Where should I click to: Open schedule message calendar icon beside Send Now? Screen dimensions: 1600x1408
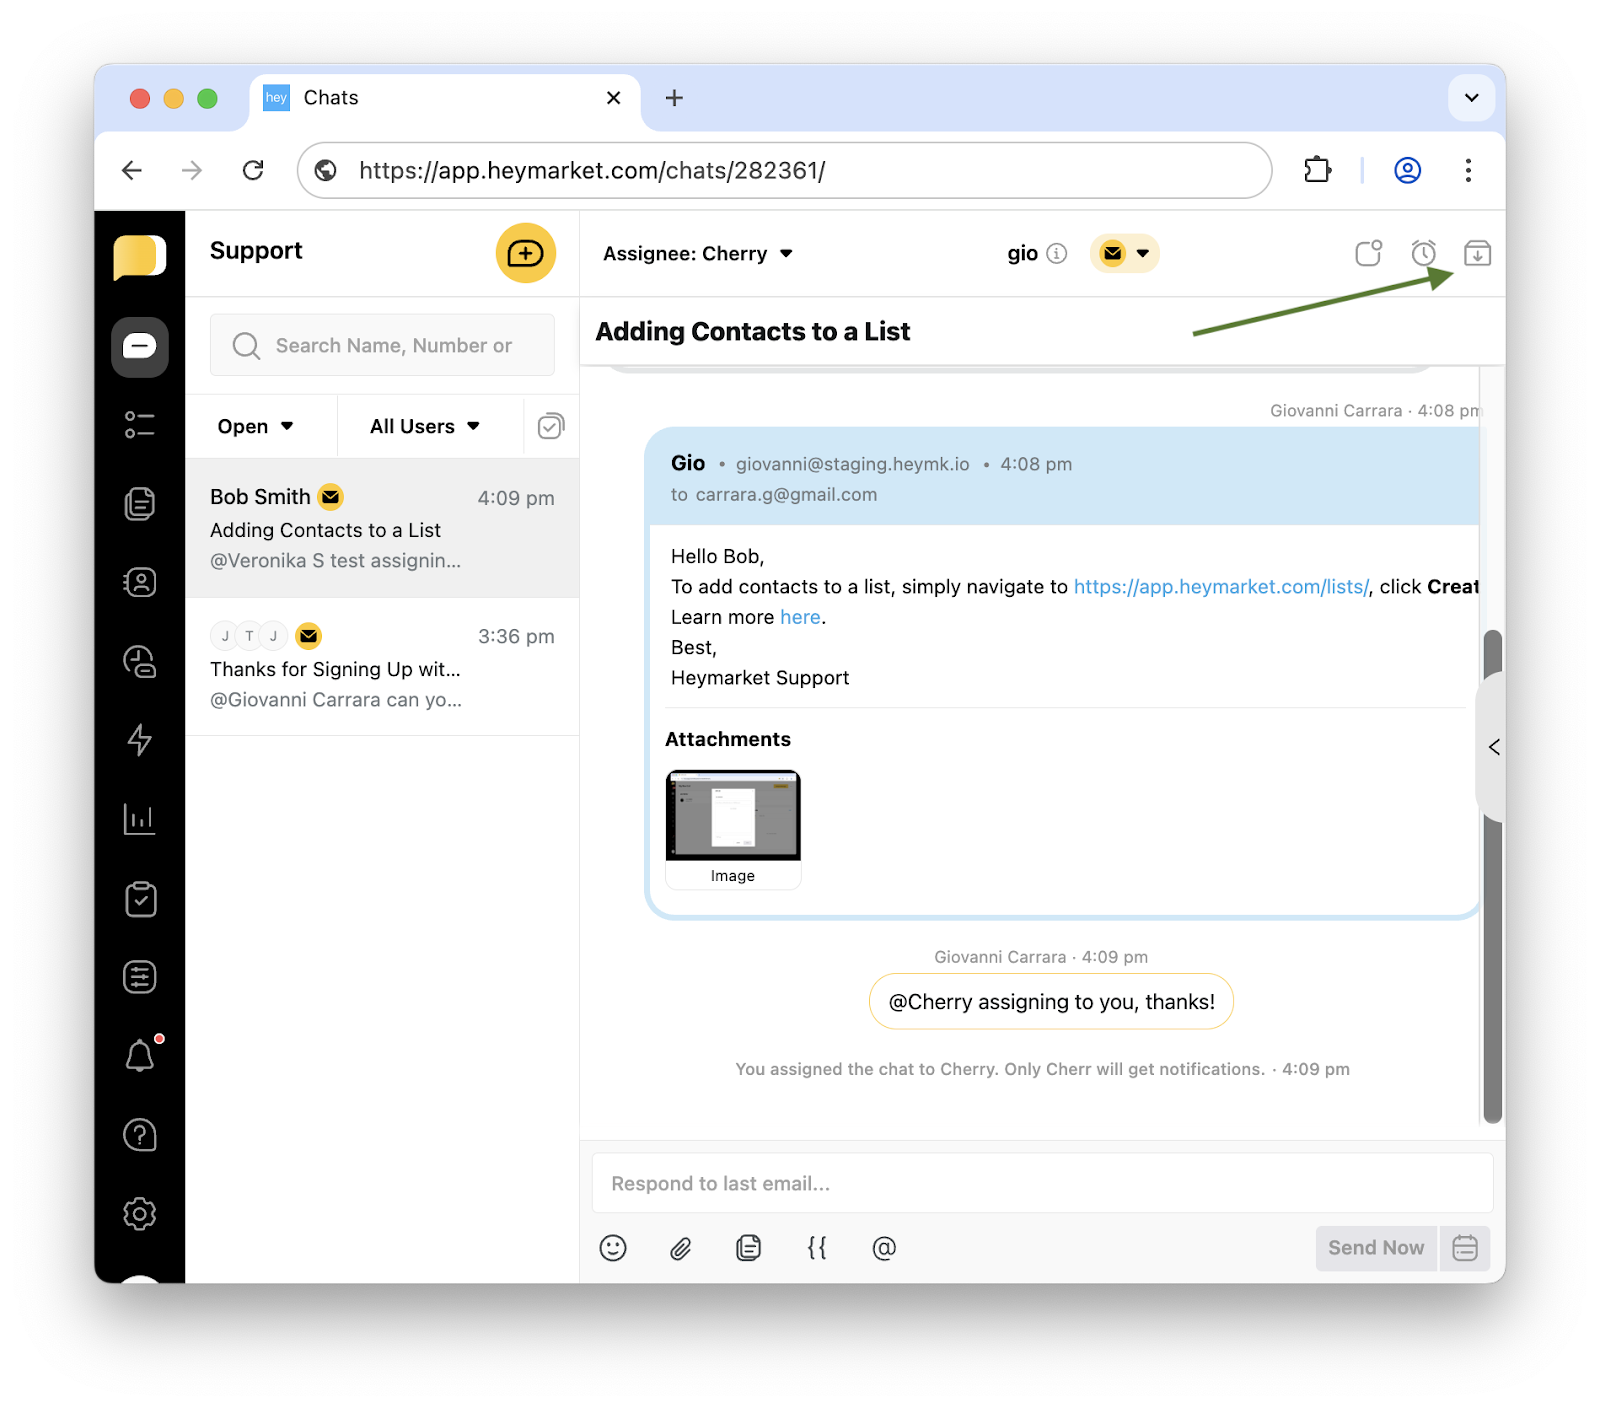[1465, 1248]
